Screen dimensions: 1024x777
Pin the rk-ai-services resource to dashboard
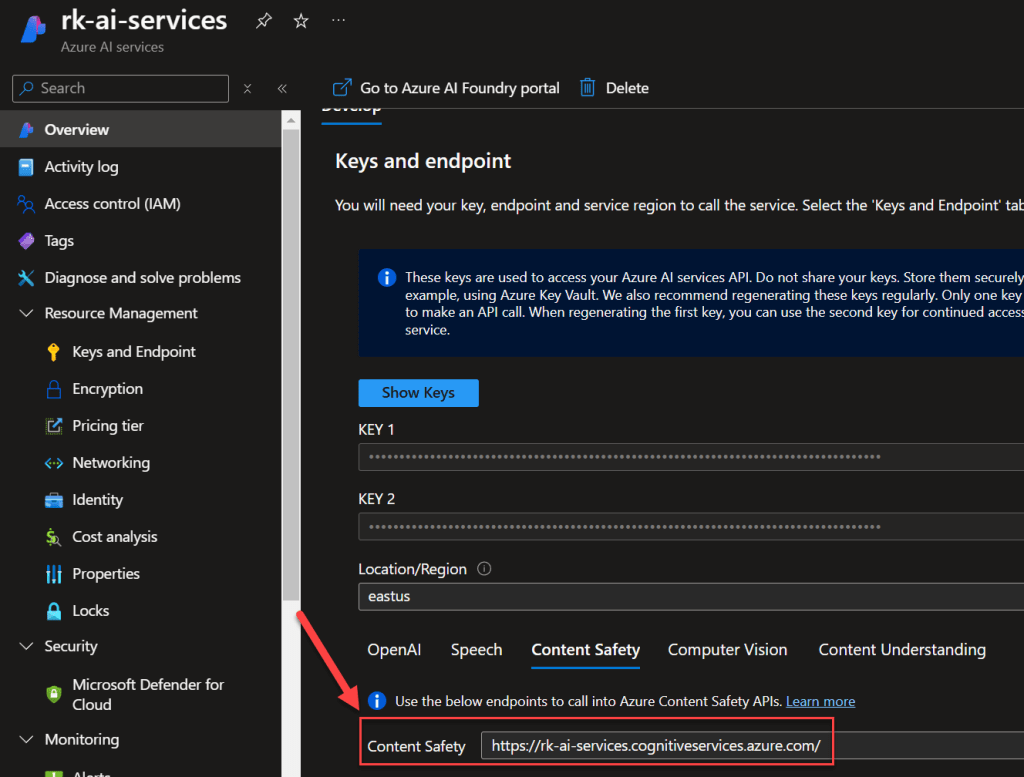pyautogui.click(x=264, y=20)
